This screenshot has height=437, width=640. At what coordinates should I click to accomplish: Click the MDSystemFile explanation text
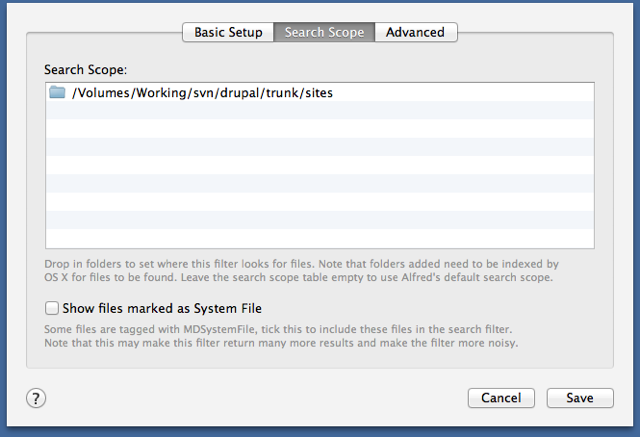[278, 329]
